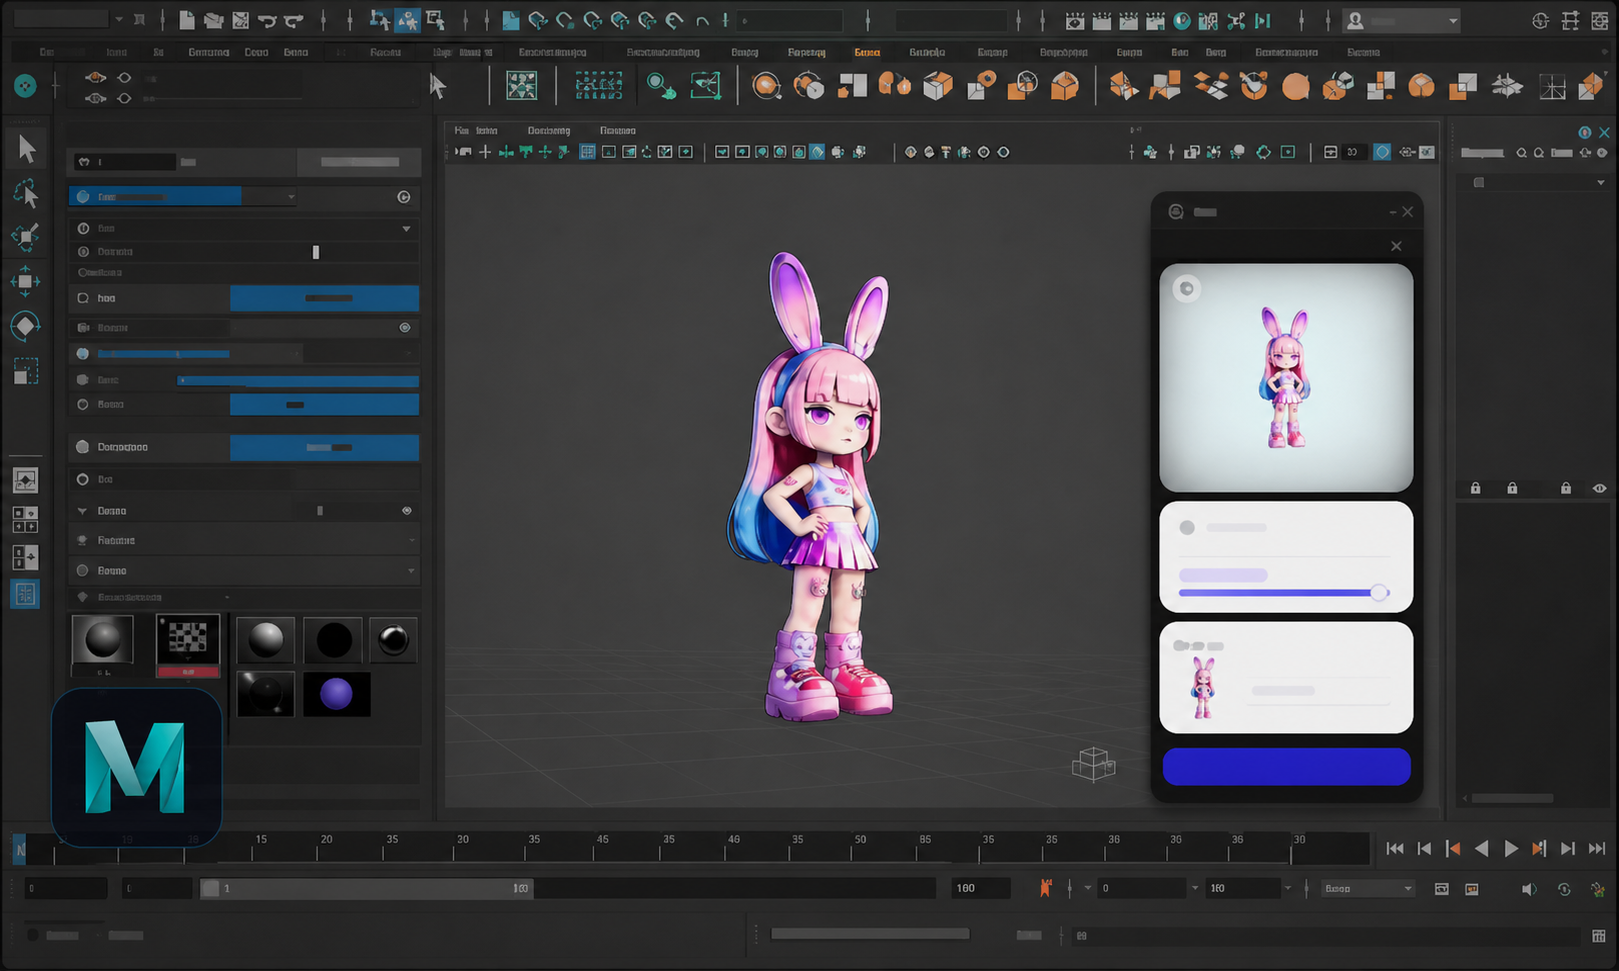Select the orange highlighted shelf tab
Viewport: 1619px width, 971px height.
point(867,52)
